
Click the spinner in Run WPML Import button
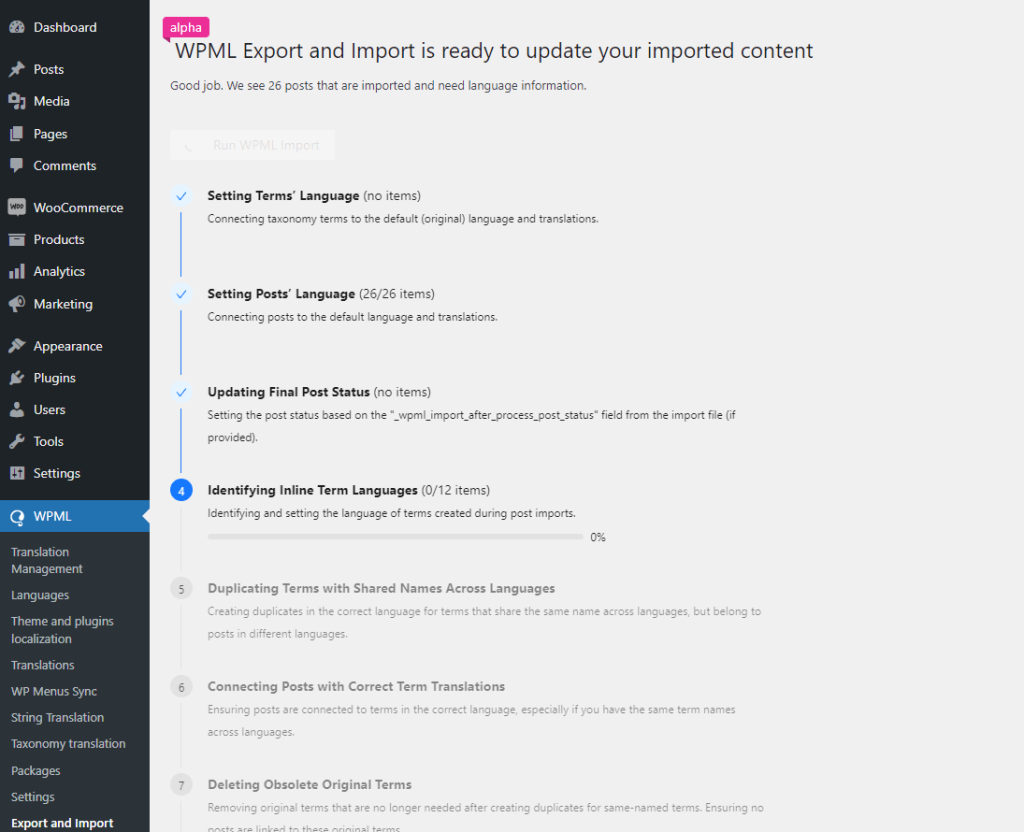coord(189,145)
